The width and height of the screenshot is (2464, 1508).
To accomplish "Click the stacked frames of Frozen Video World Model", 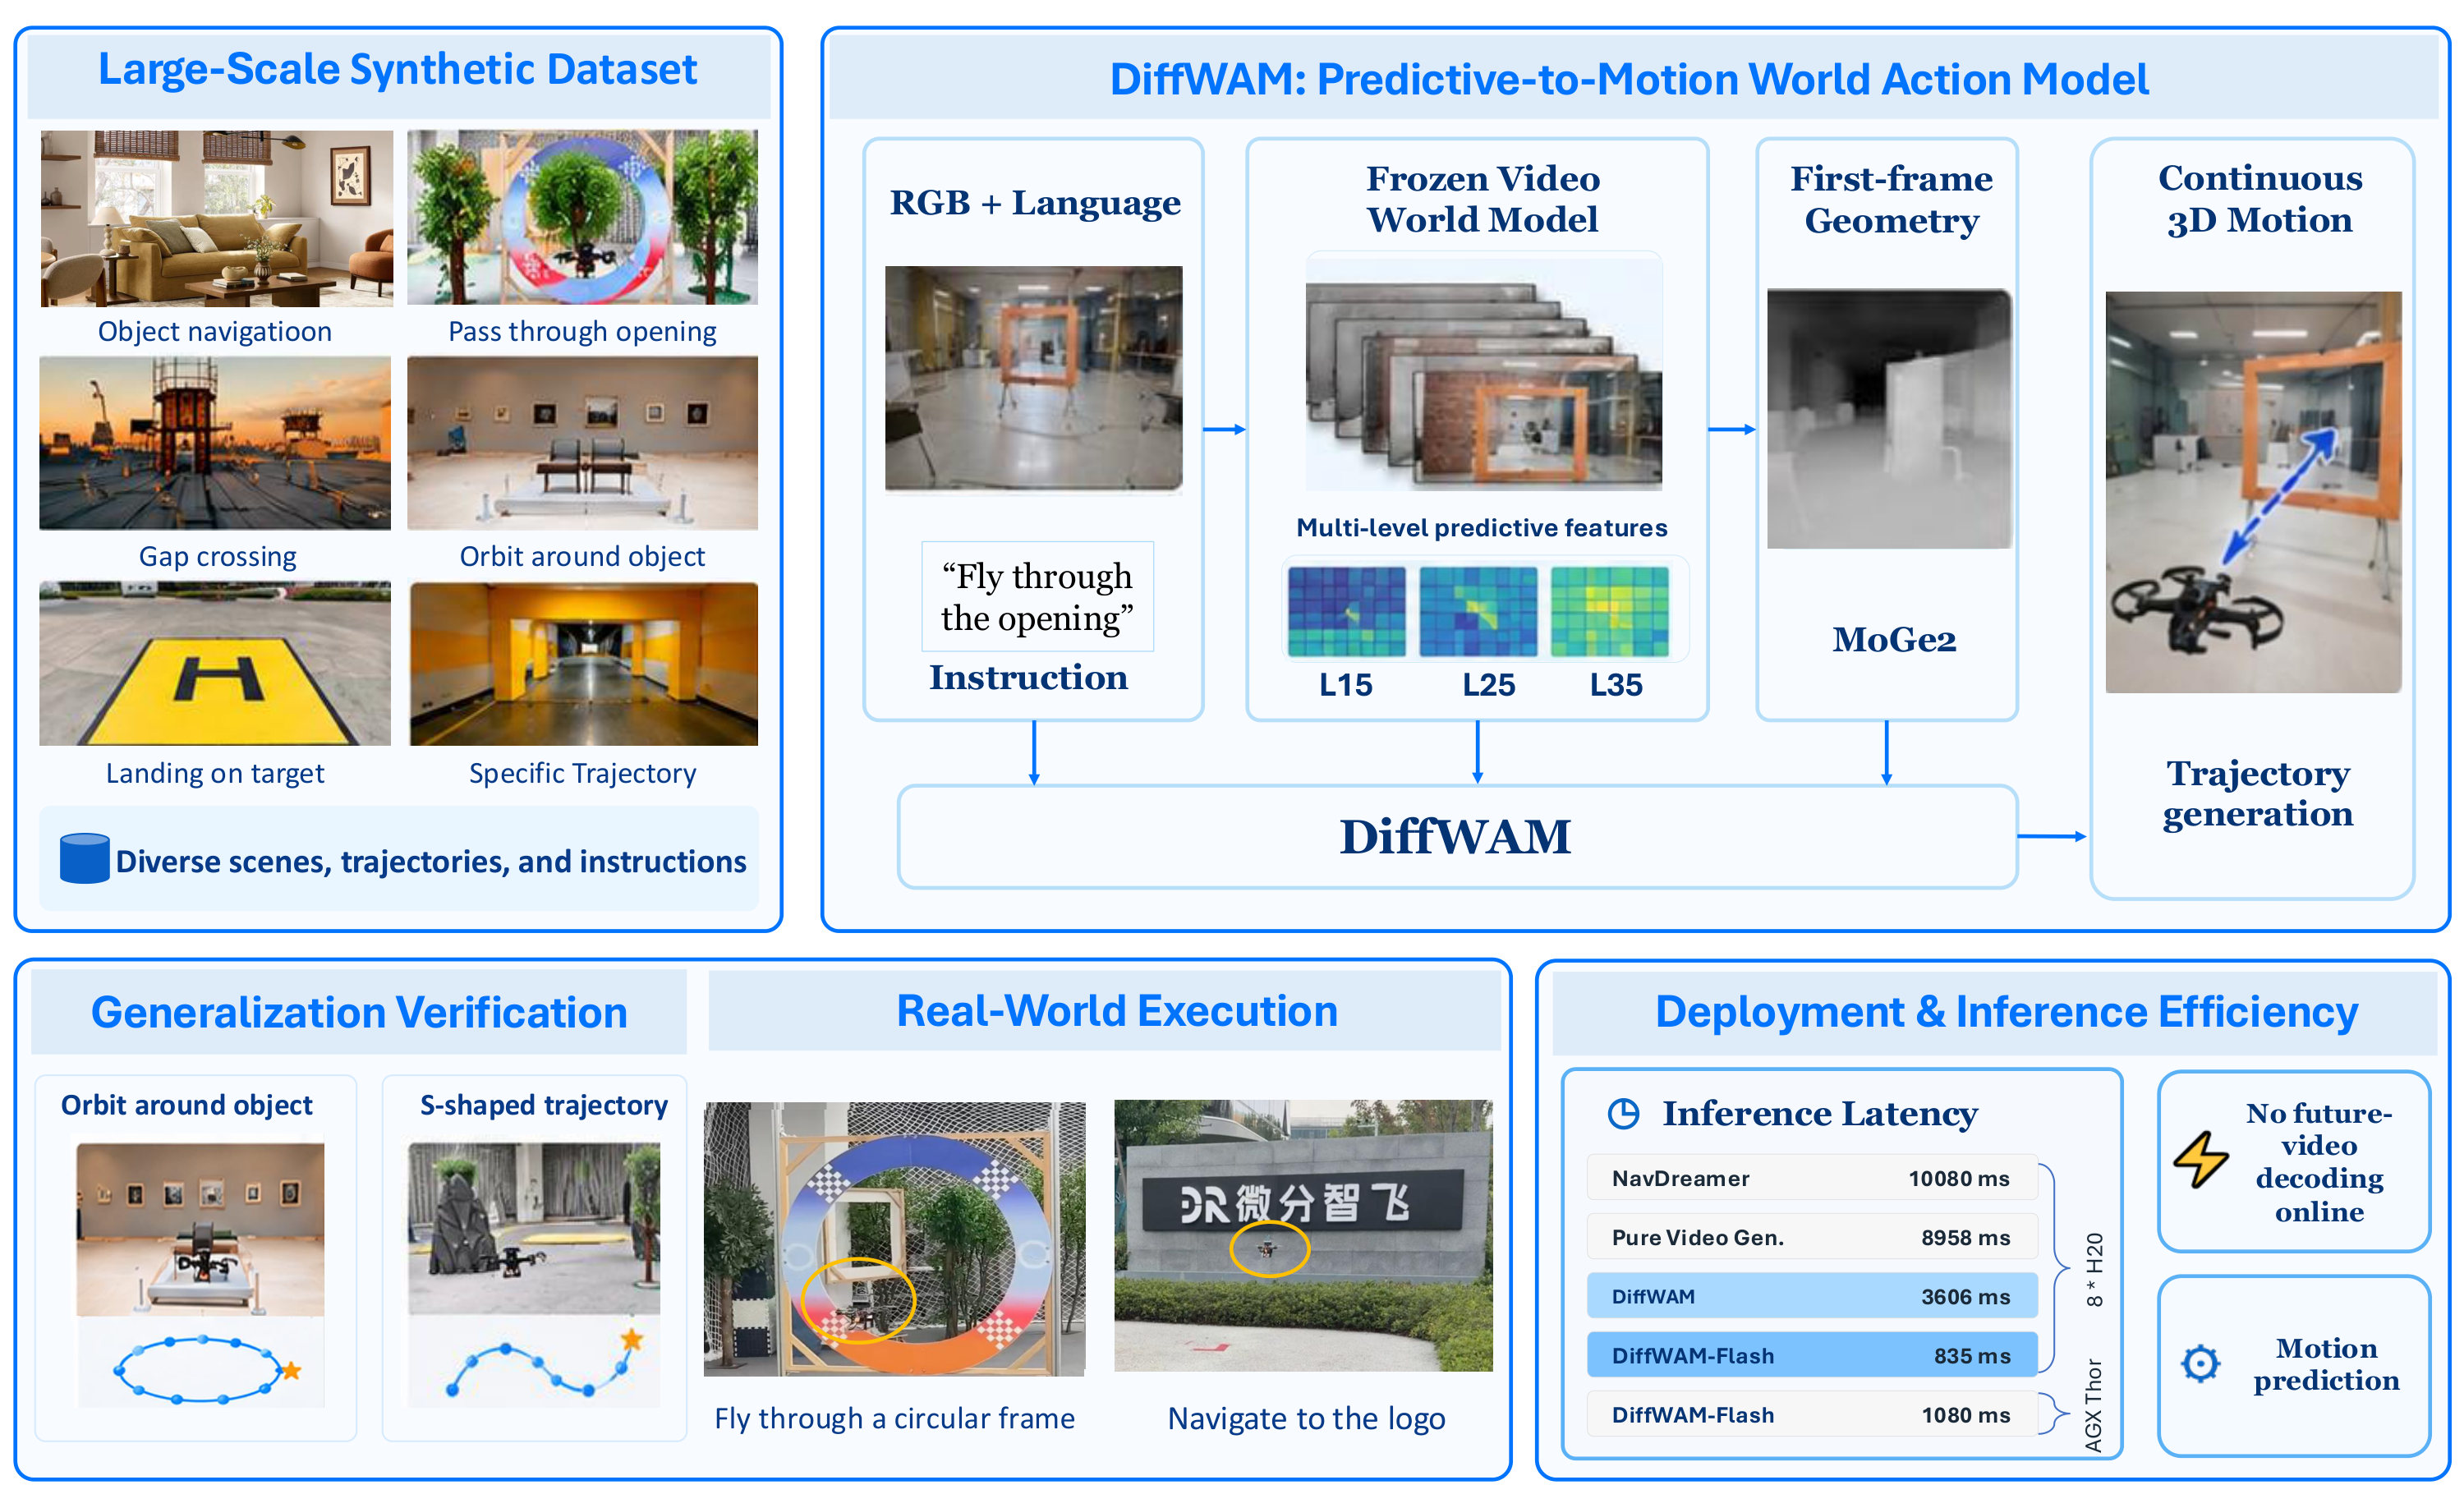I will [1484, 372].
